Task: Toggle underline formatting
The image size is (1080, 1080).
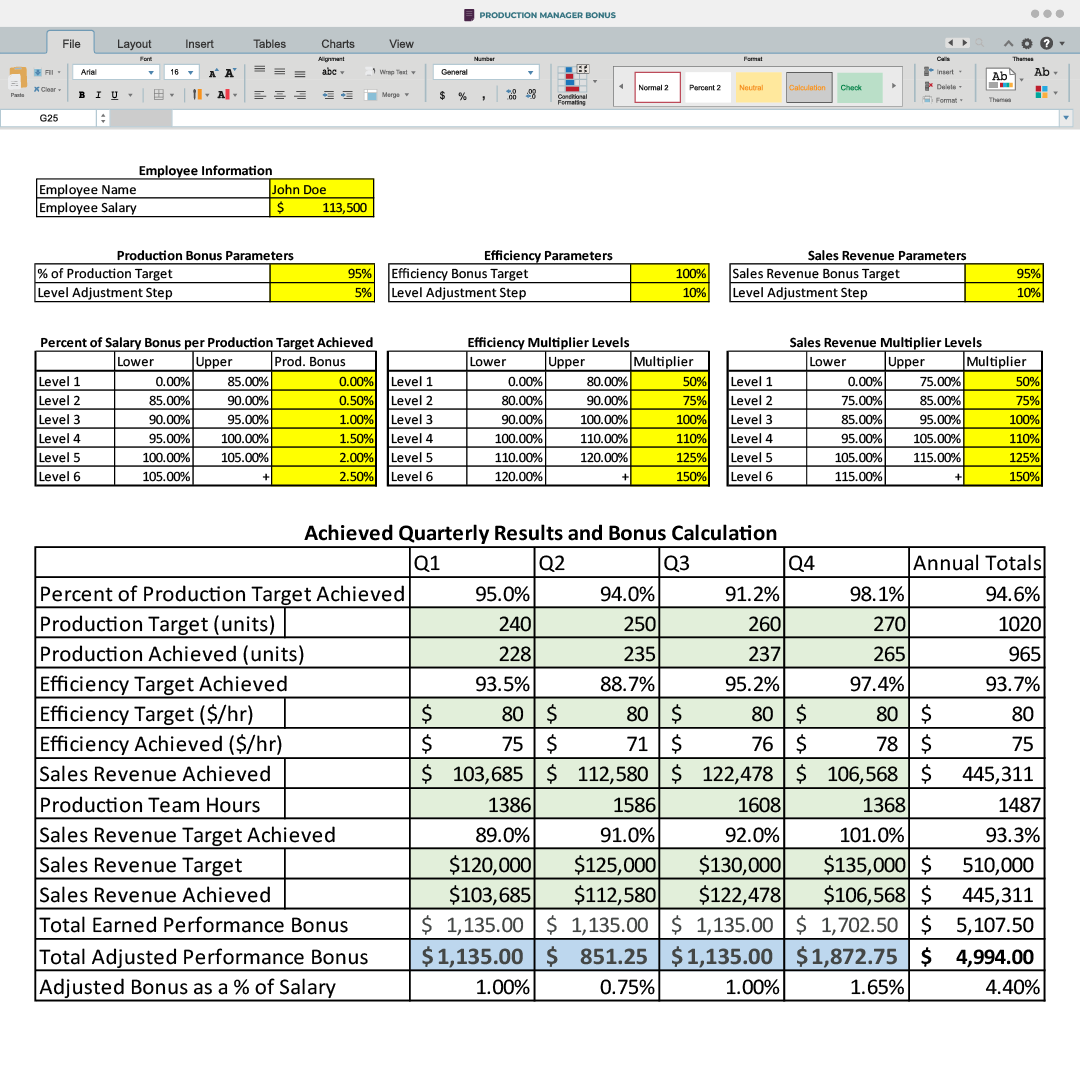Action: [x=114, y=95]
